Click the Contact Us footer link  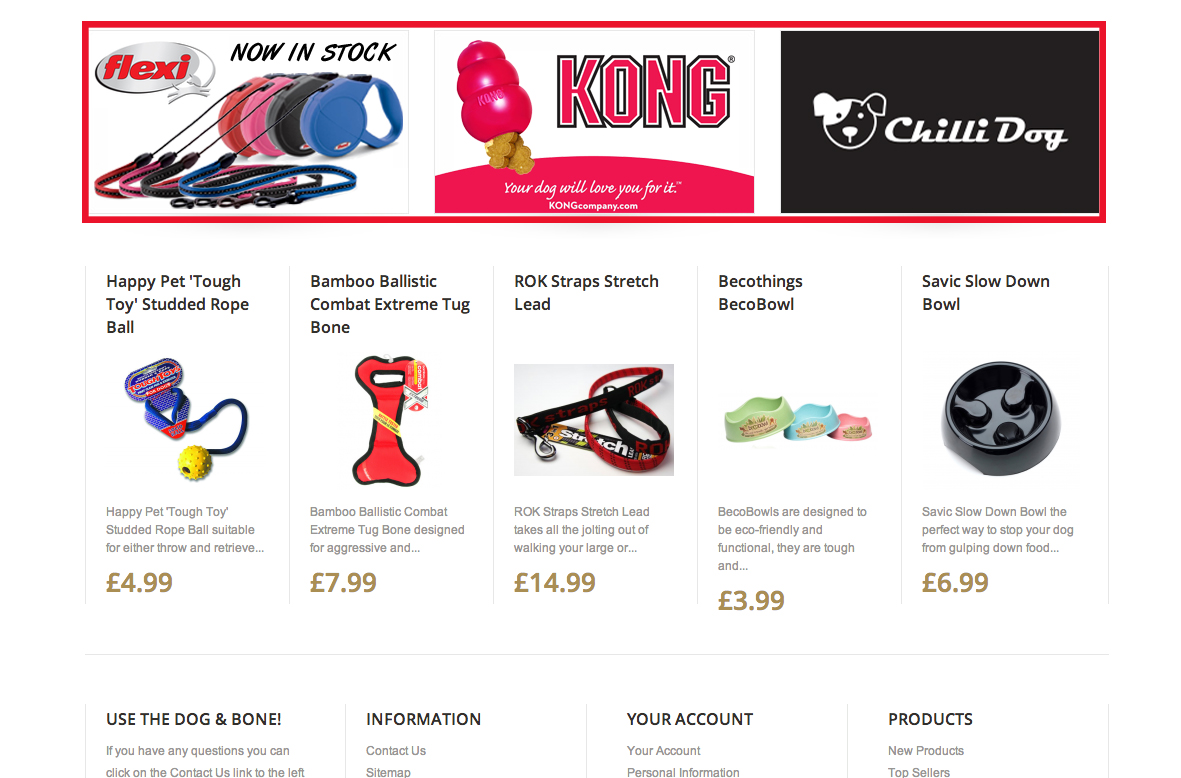pos(396,751)
